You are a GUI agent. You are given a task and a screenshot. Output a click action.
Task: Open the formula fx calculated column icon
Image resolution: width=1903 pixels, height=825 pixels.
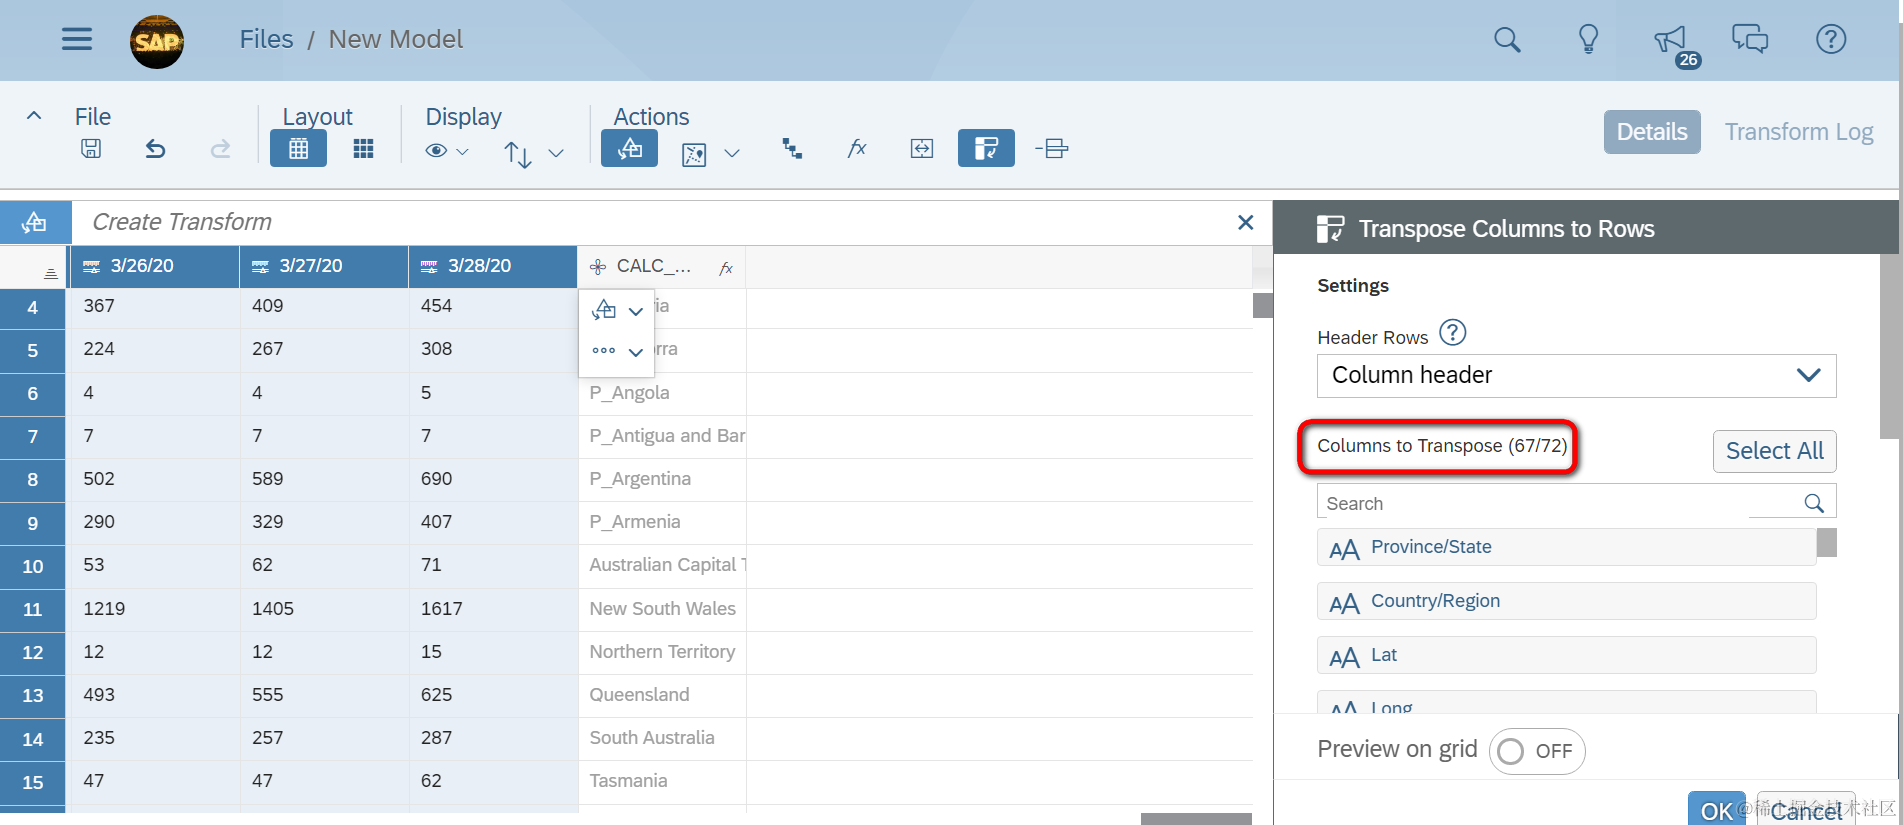(857, 149)
